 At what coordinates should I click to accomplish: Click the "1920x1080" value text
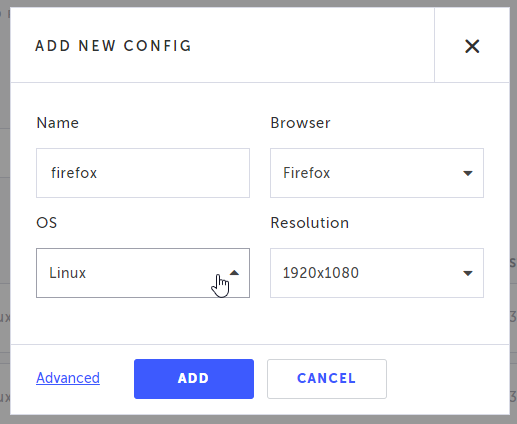(x=321, y=273)
